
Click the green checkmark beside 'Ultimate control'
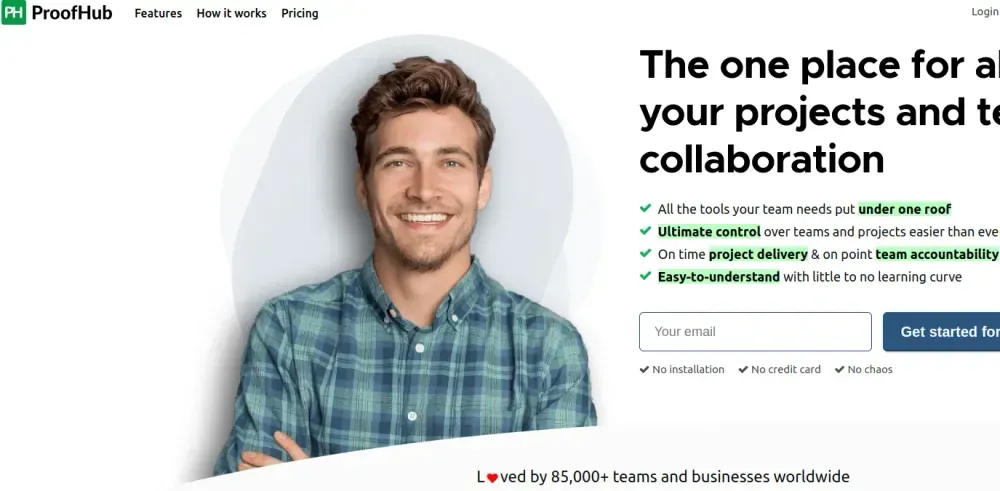(x=645, y=230)
